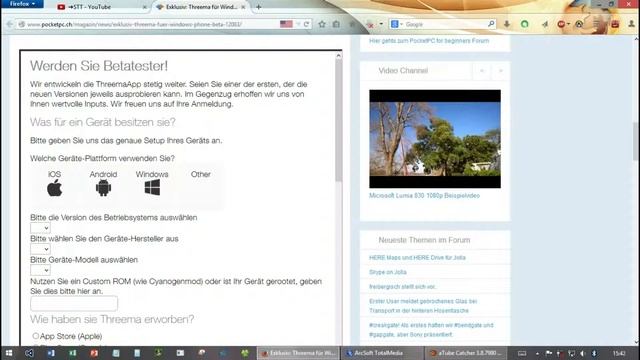Open the freibergisch stellt sich vor link
The image size is (640, 360).
point(402,287)
